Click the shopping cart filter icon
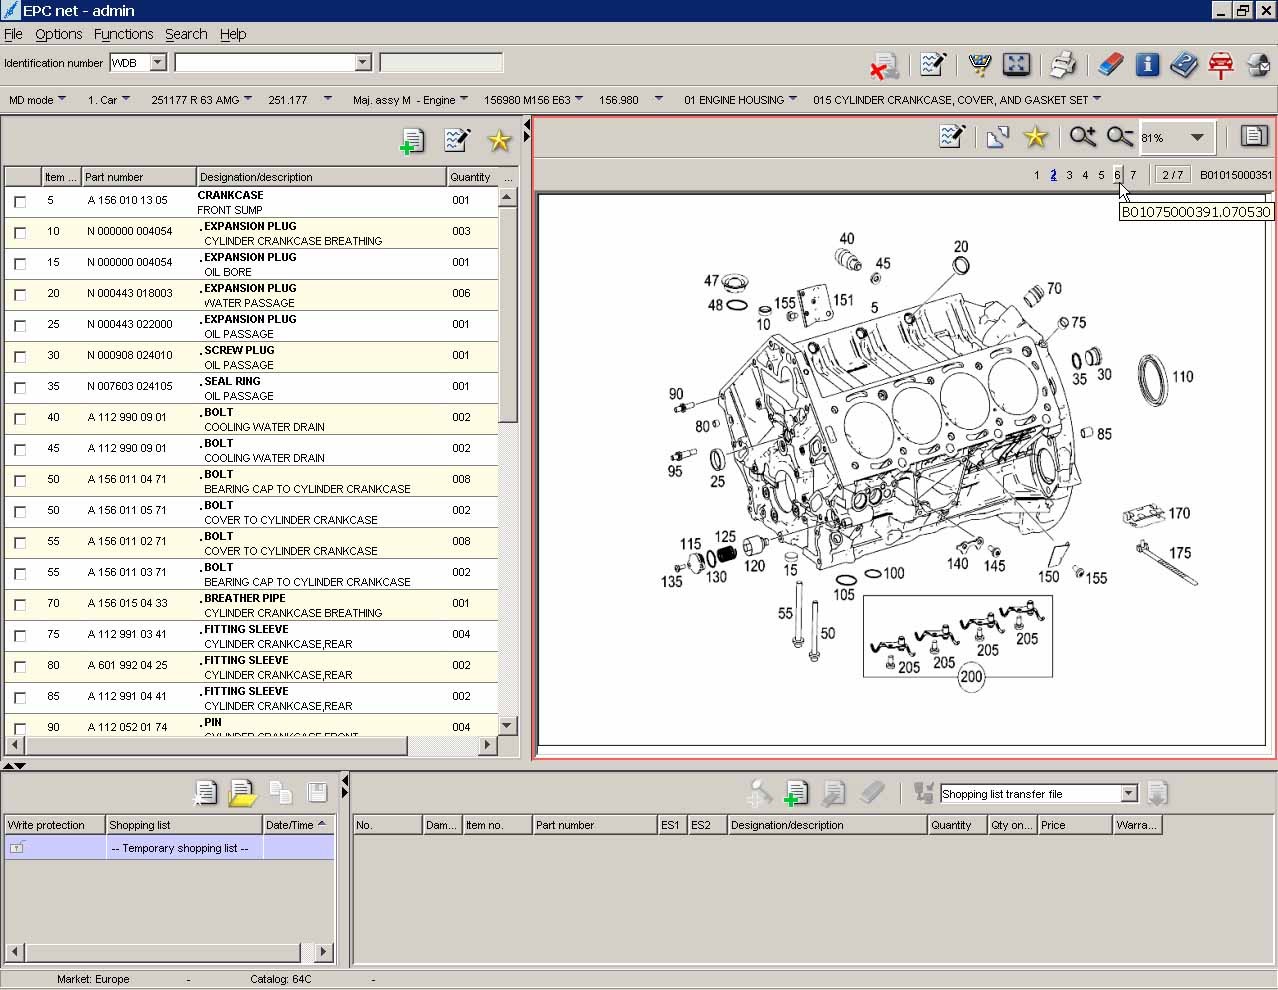This screenshot has width=1278, height=990. [x=980, y=65]
